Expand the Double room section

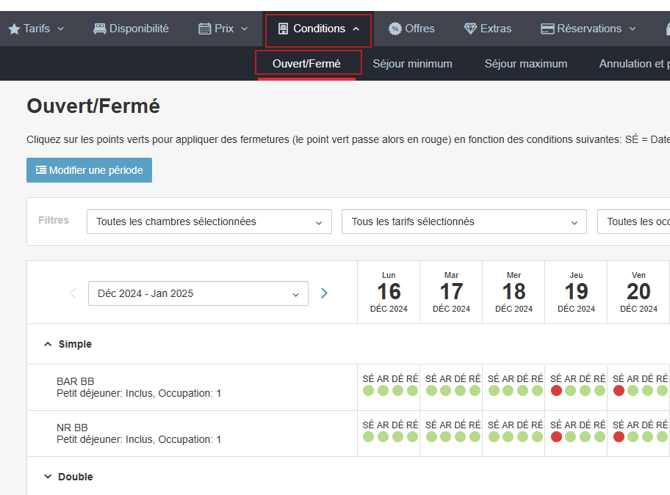coord(48,476)
